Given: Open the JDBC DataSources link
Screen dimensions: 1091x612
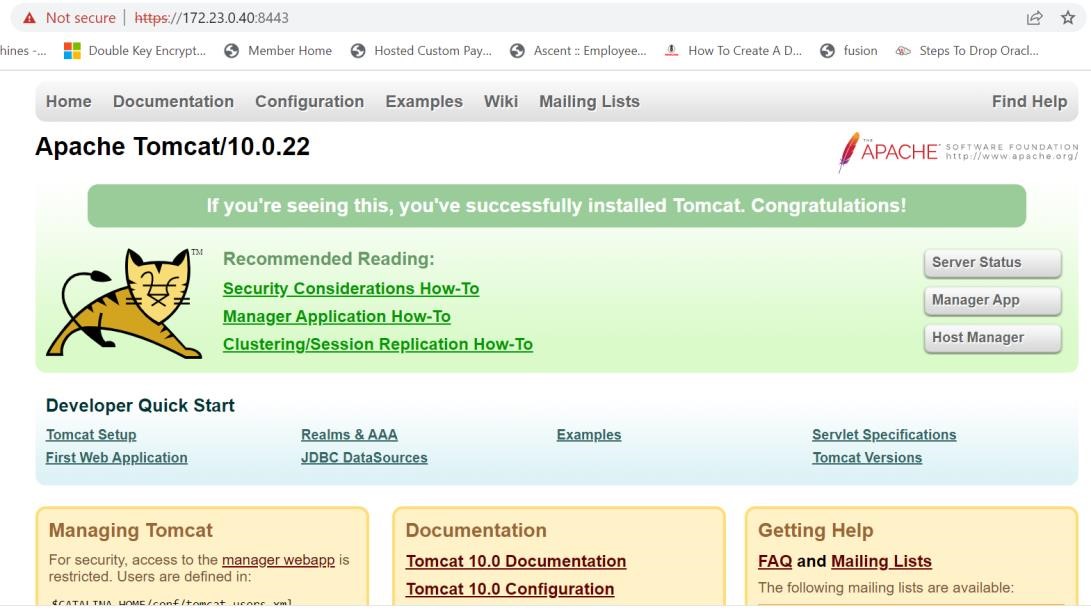Looking at the screenshot, I should pos(364,458).
